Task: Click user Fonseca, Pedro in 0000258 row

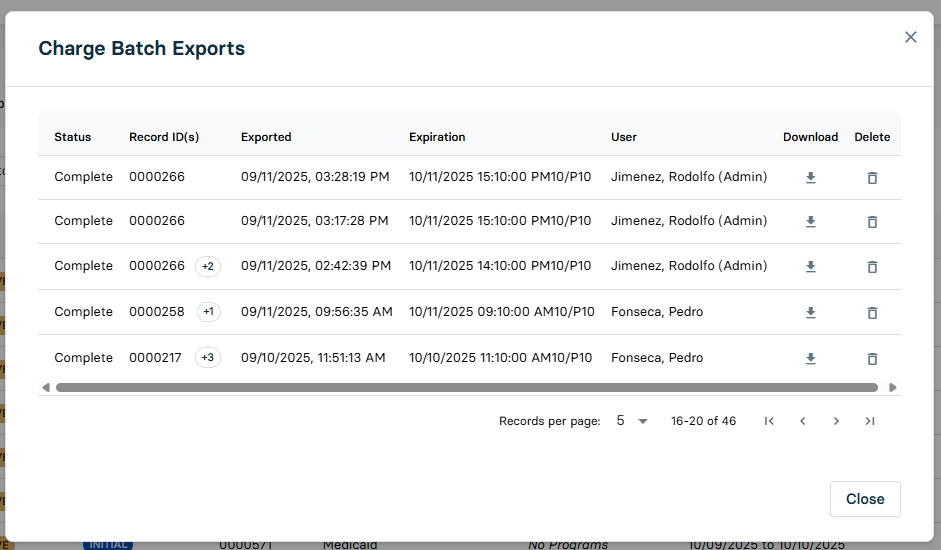Action: pos(657,312)
